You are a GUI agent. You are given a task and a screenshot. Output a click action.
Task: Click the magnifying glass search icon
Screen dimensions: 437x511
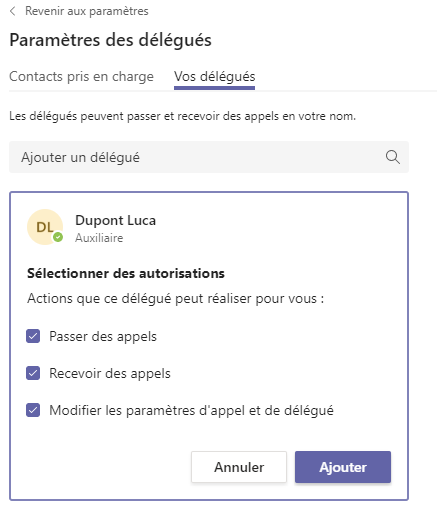pyautogui.click(x=393, y=157)
